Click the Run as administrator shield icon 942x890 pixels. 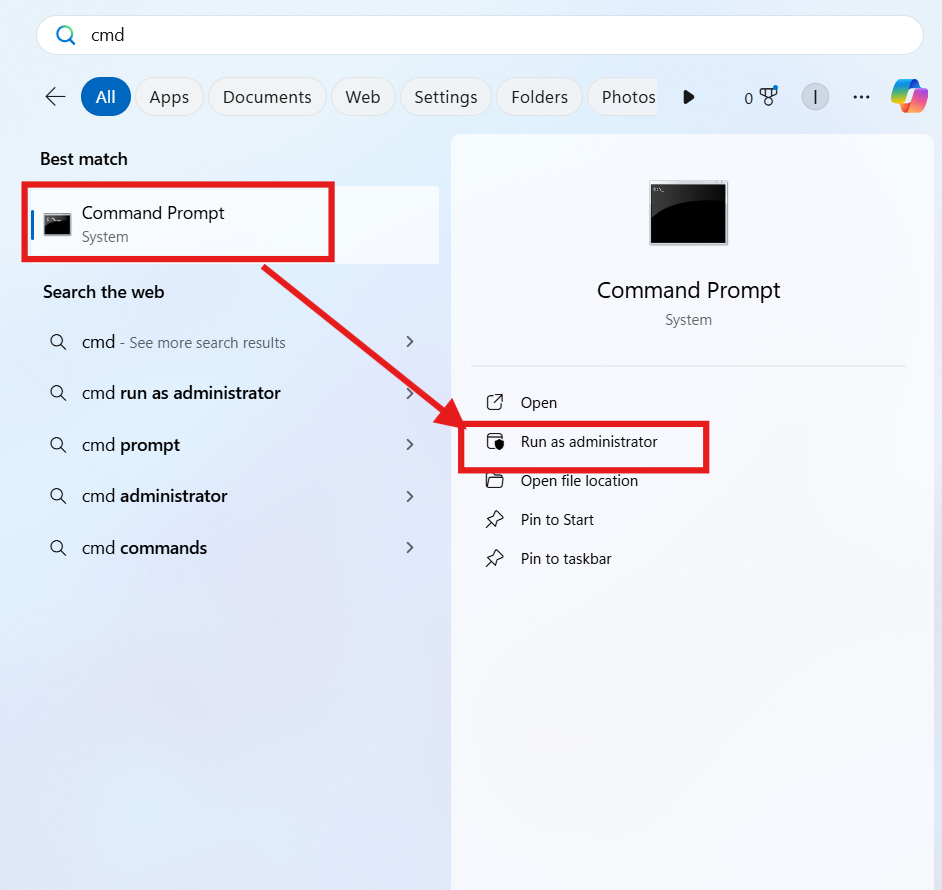pos(495,442)
